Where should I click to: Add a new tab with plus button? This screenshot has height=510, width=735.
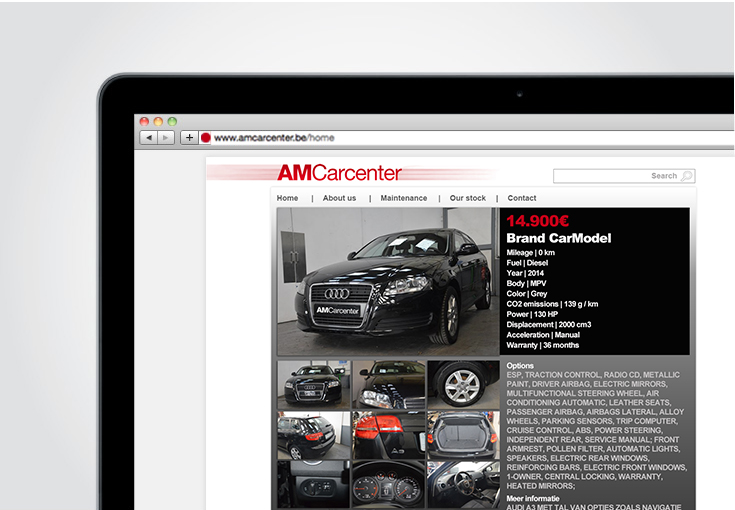[189, 138]
